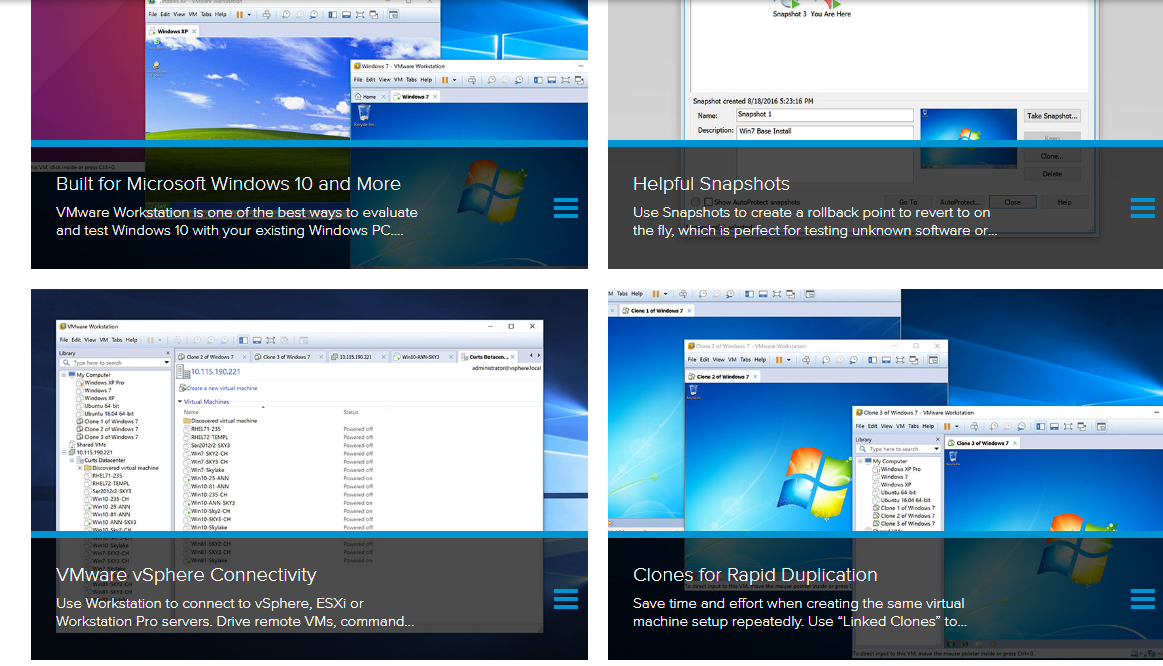Click the '10.115.190.221' server title text
The height and width of the screenshot is (666, 1163).
click(x=216, y=372)
